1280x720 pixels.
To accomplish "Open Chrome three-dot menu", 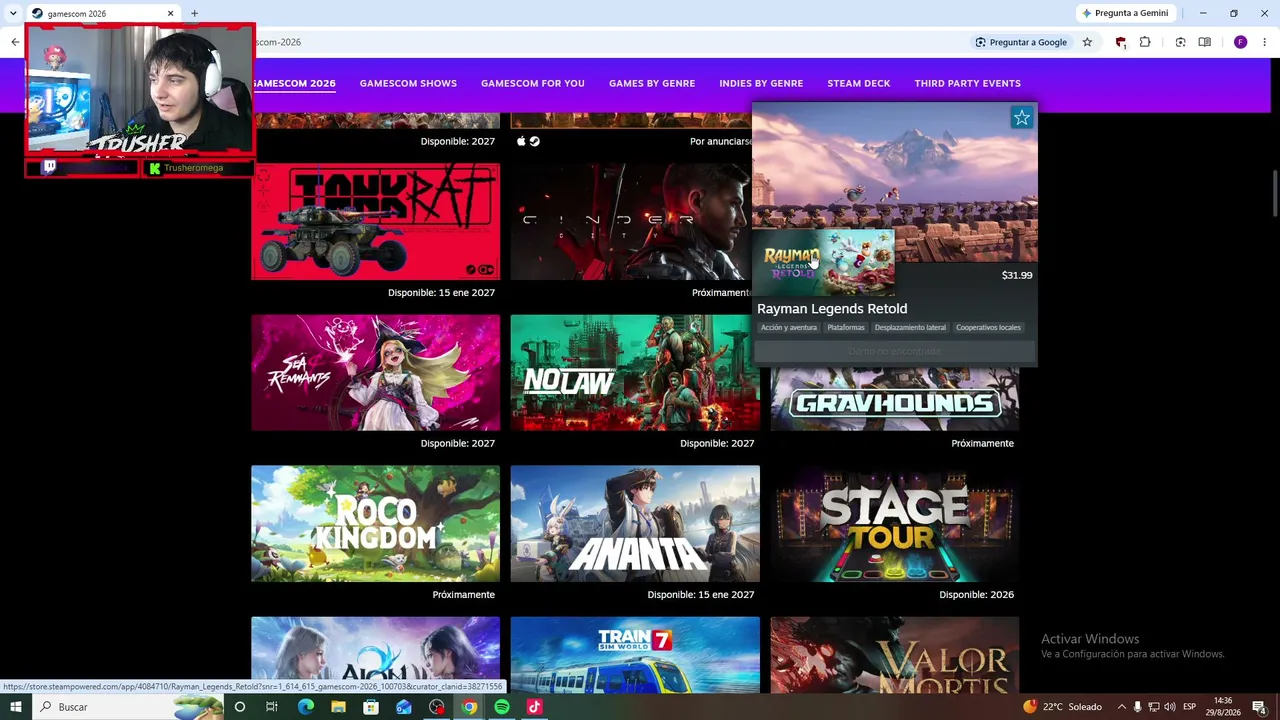I will point(1264,42).
